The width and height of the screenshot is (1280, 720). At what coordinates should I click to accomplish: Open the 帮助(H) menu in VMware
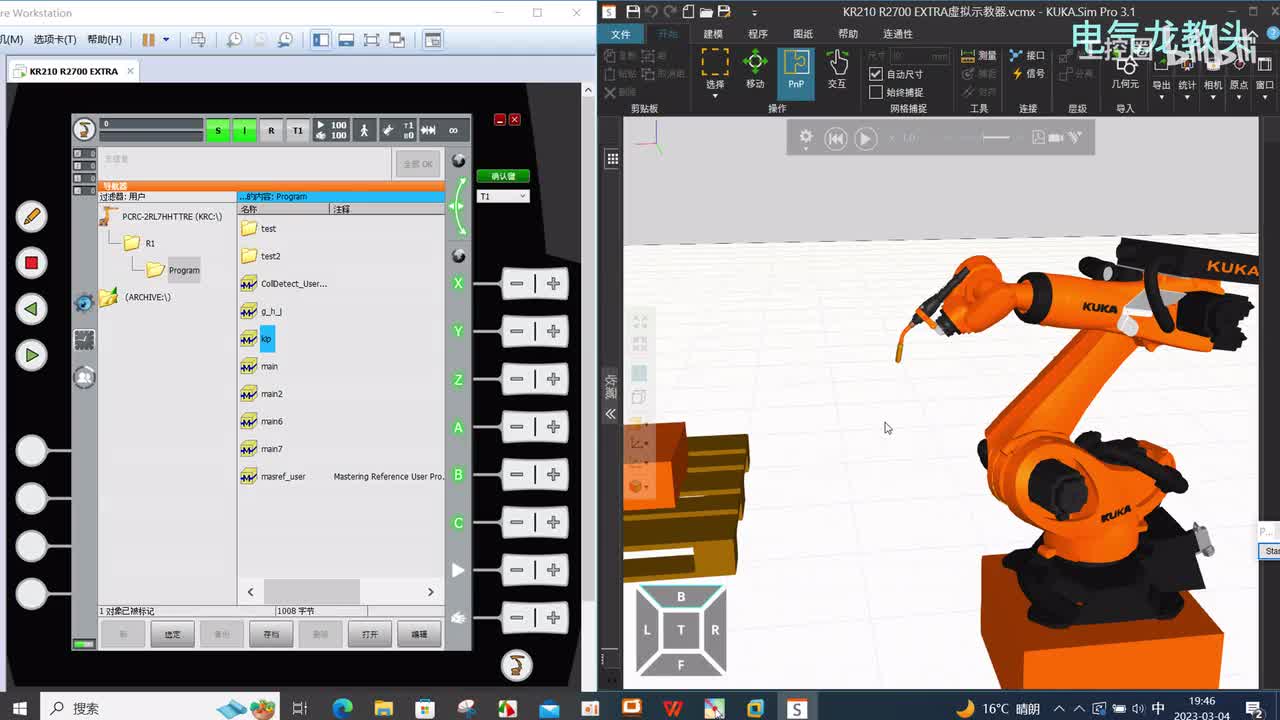pos(104,40)
